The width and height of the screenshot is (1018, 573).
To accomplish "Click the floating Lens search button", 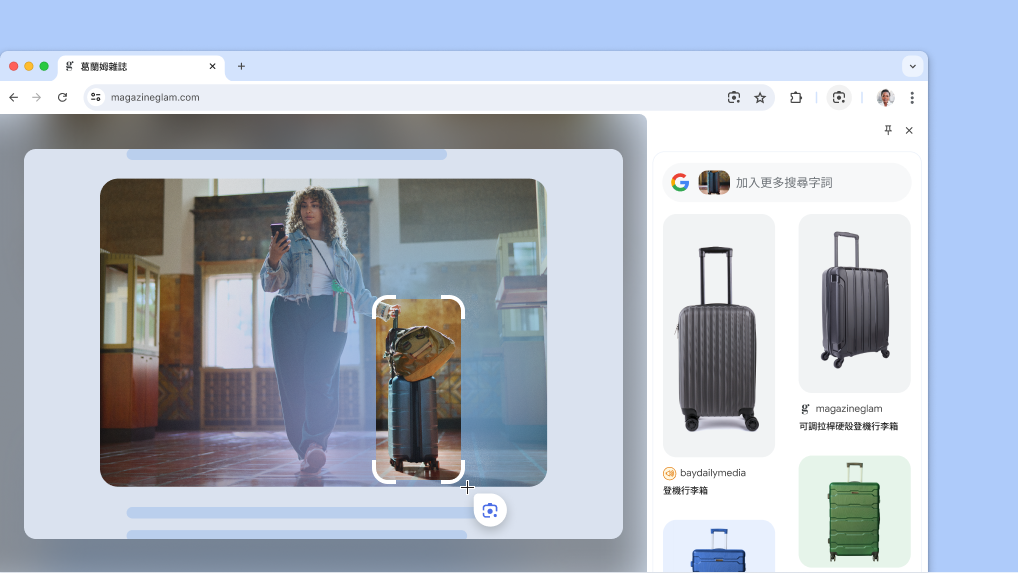I will click(490, 510).
